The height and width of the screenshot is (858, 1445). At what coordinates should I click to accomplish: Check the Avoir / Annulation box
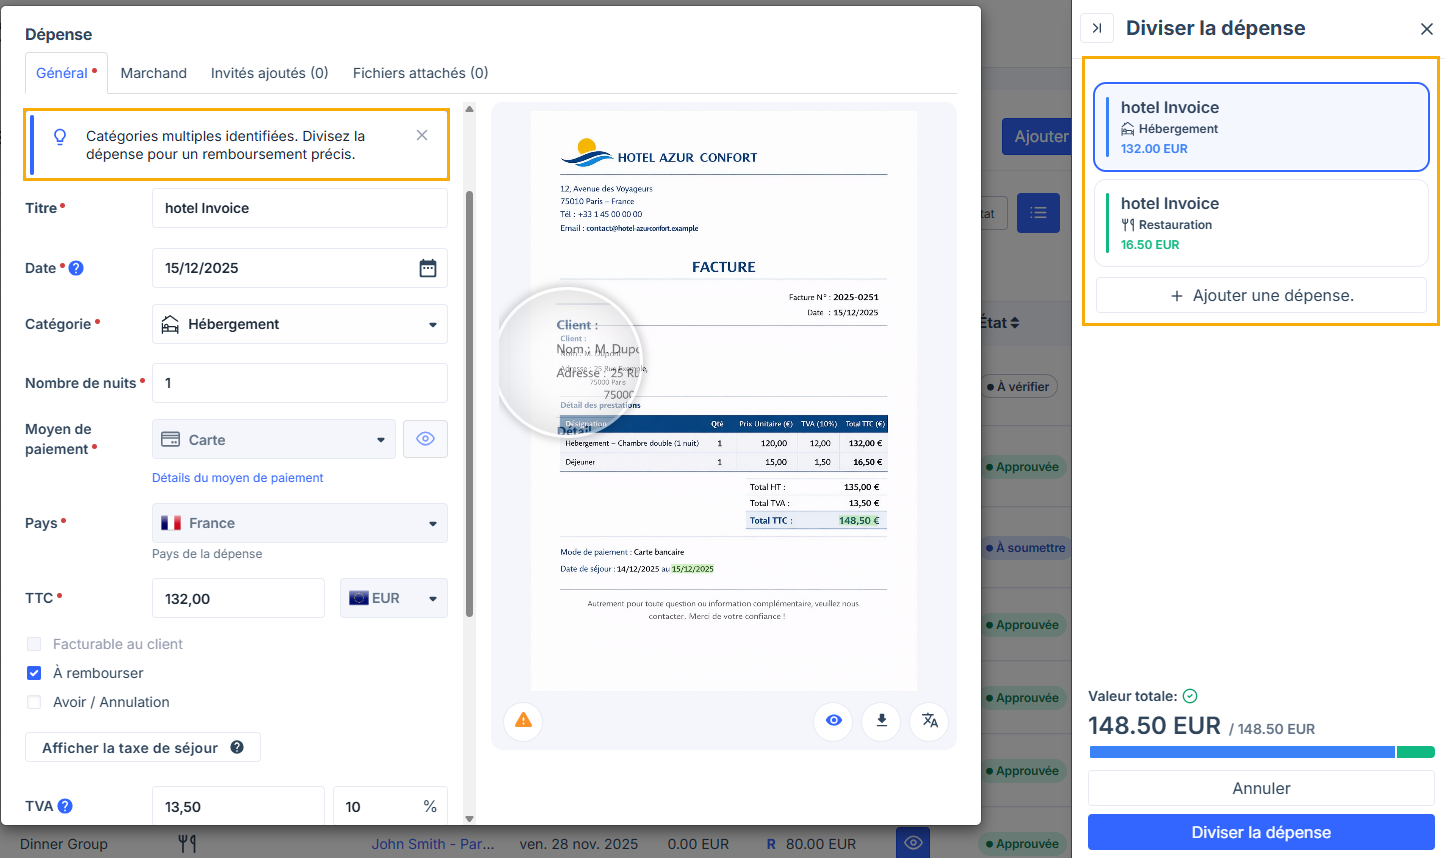point(34,702)
